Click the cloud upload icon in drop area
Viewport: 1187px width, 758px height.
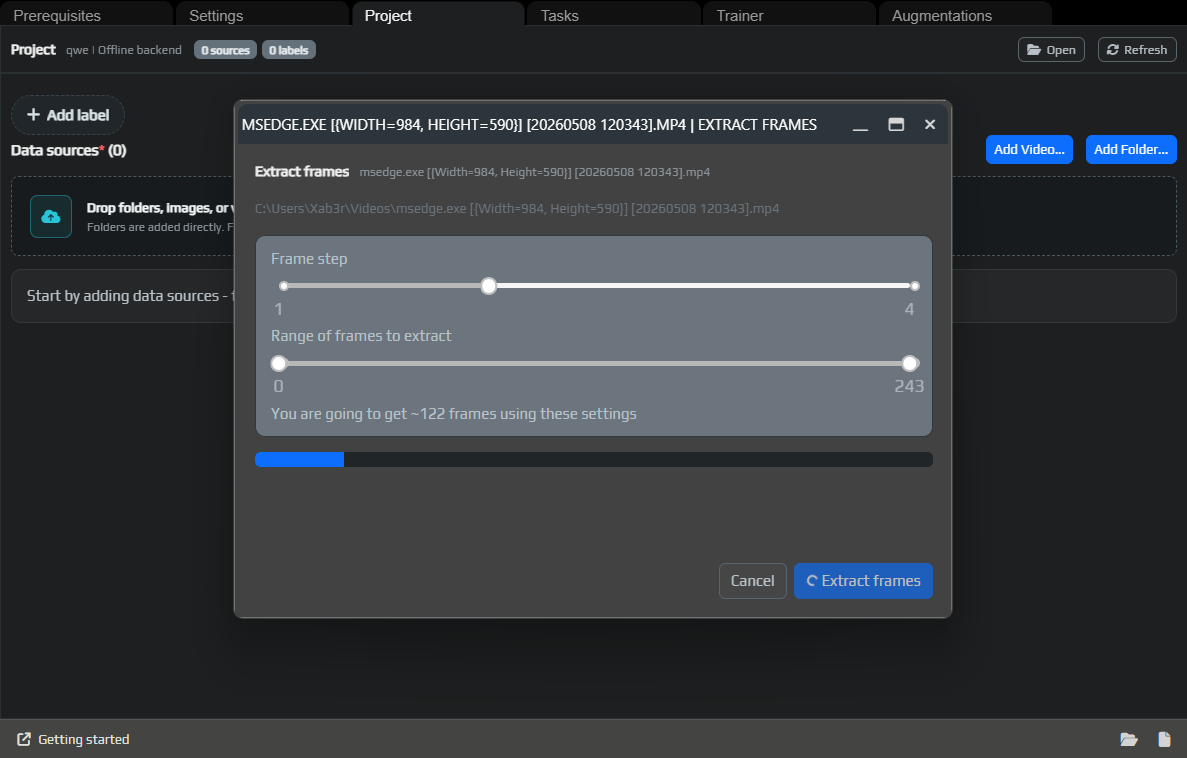click(x=51, y=217)
